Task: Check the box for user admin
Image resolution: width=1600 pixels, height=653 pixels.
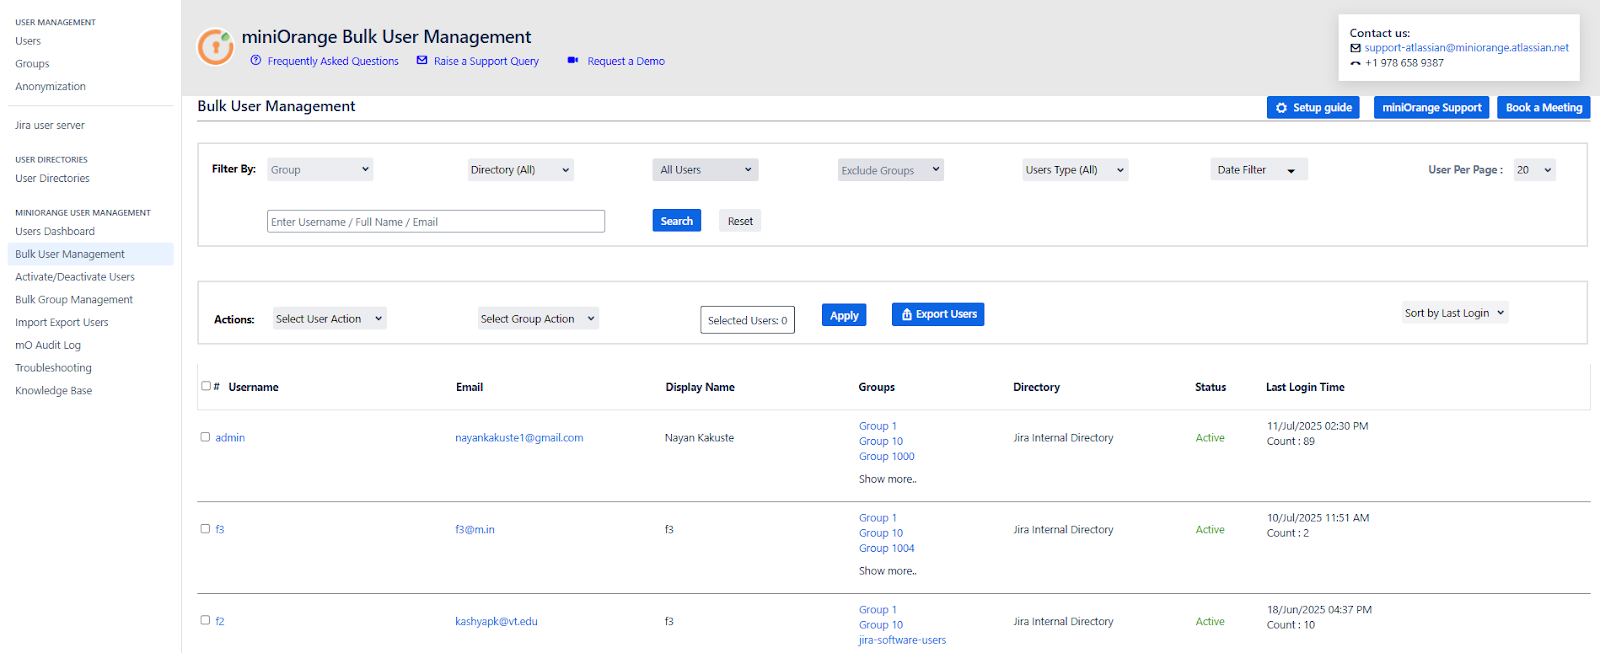Action: 205,437
